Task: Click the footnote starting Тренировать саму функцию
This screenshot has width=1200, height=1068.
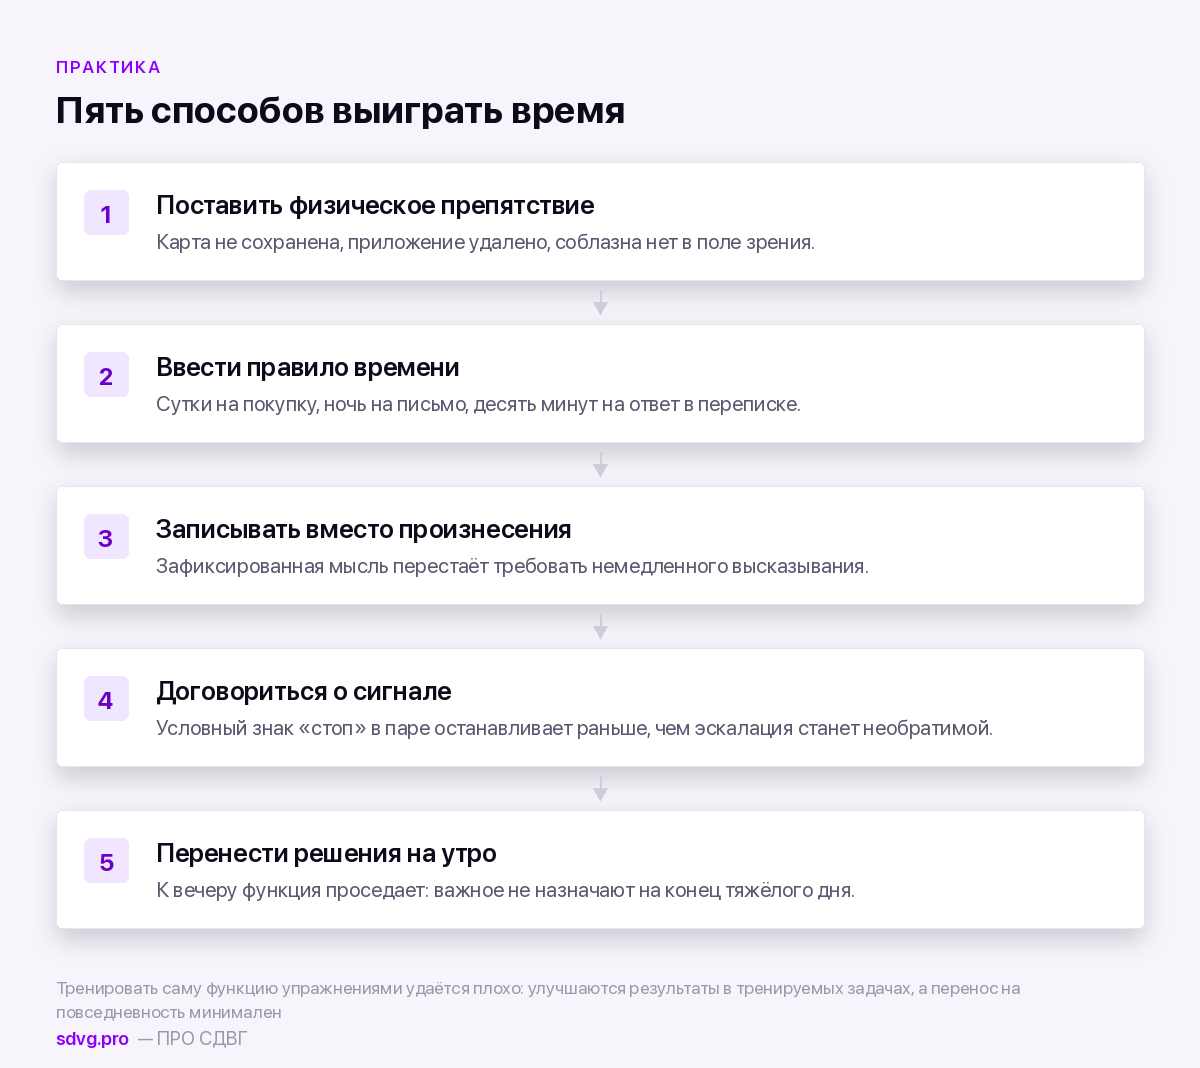Action: (x=538, y=1000)
